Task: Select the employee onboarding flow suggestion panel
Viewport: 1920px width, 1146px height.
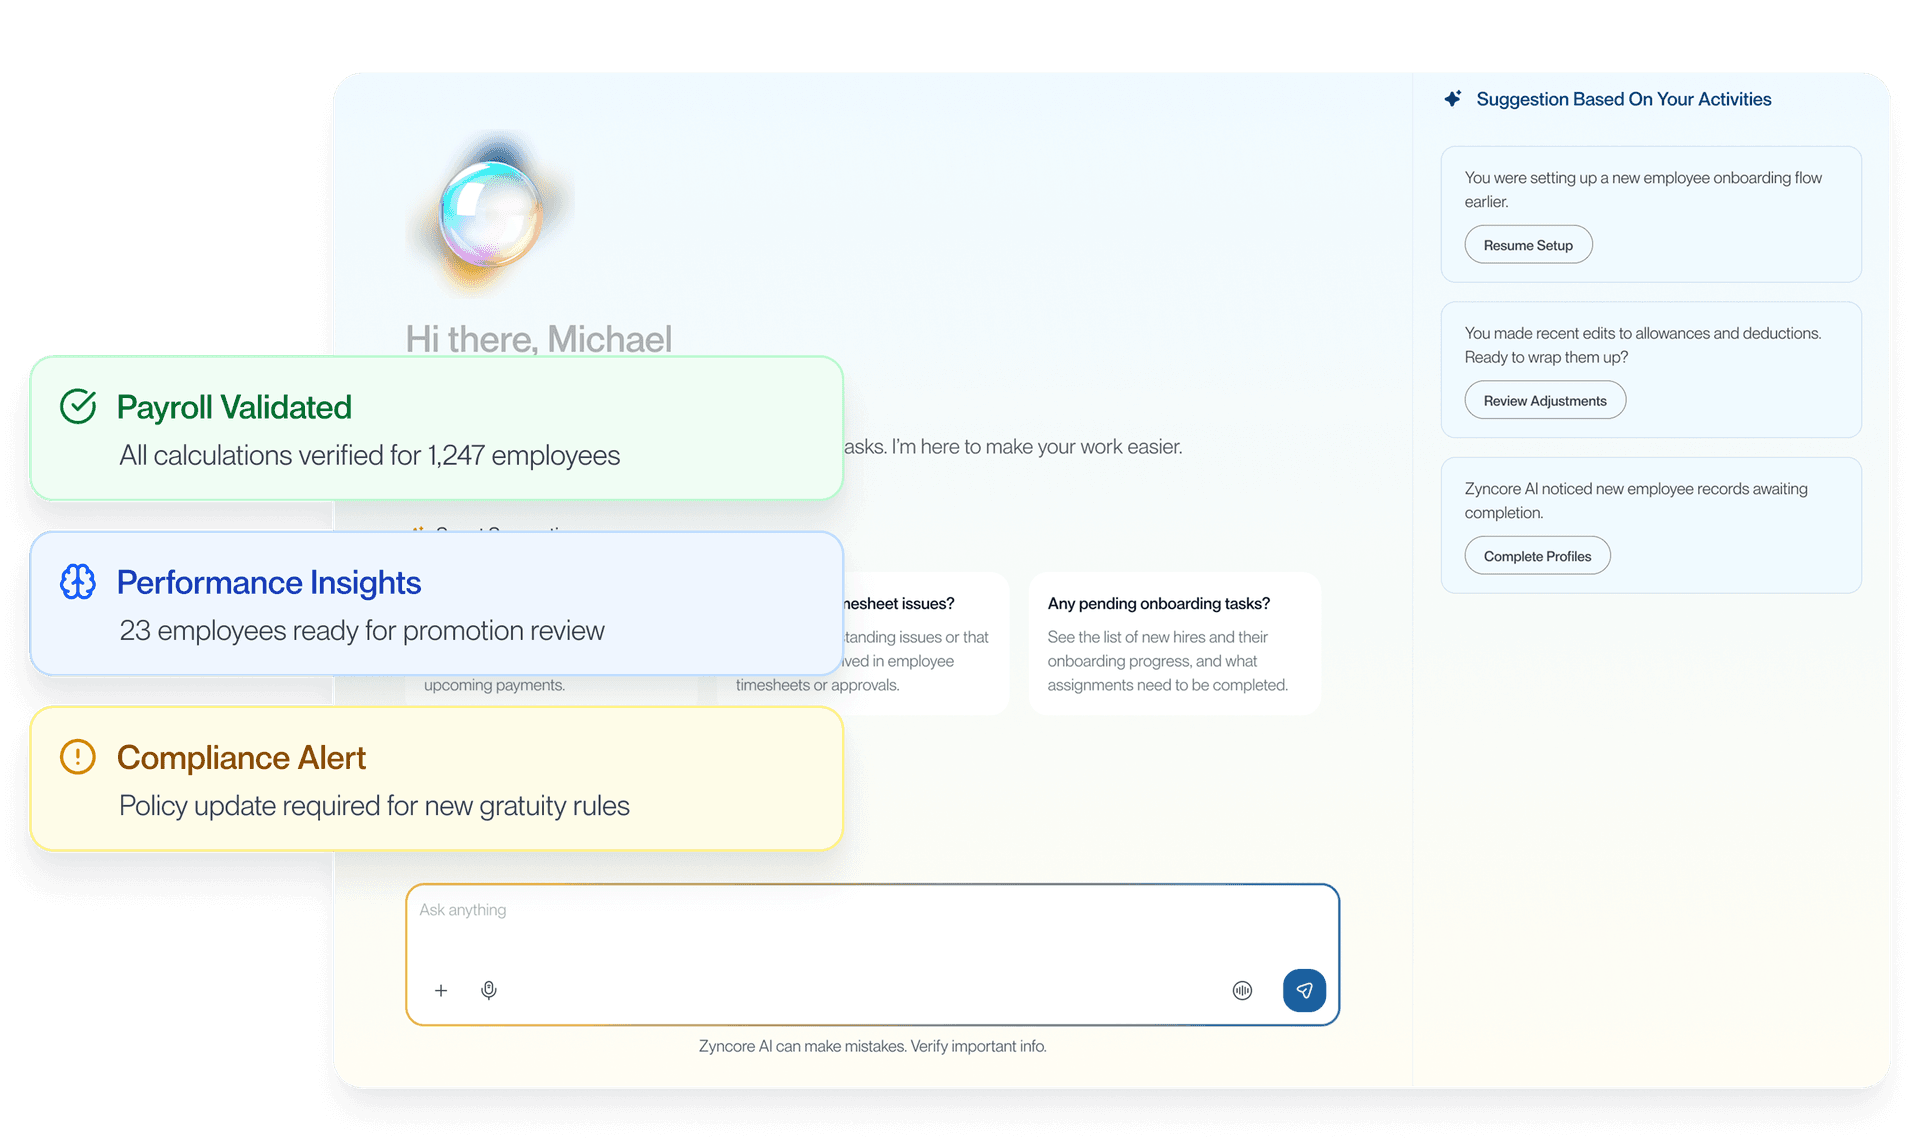Action: (x=1651, y=214)
